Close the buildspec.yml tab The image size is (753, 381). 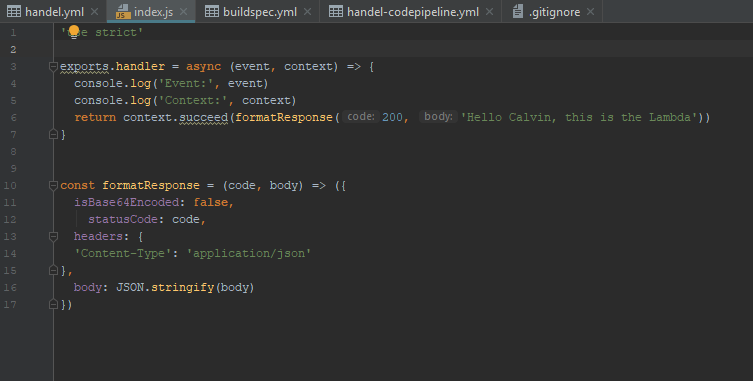click(307, 12)
